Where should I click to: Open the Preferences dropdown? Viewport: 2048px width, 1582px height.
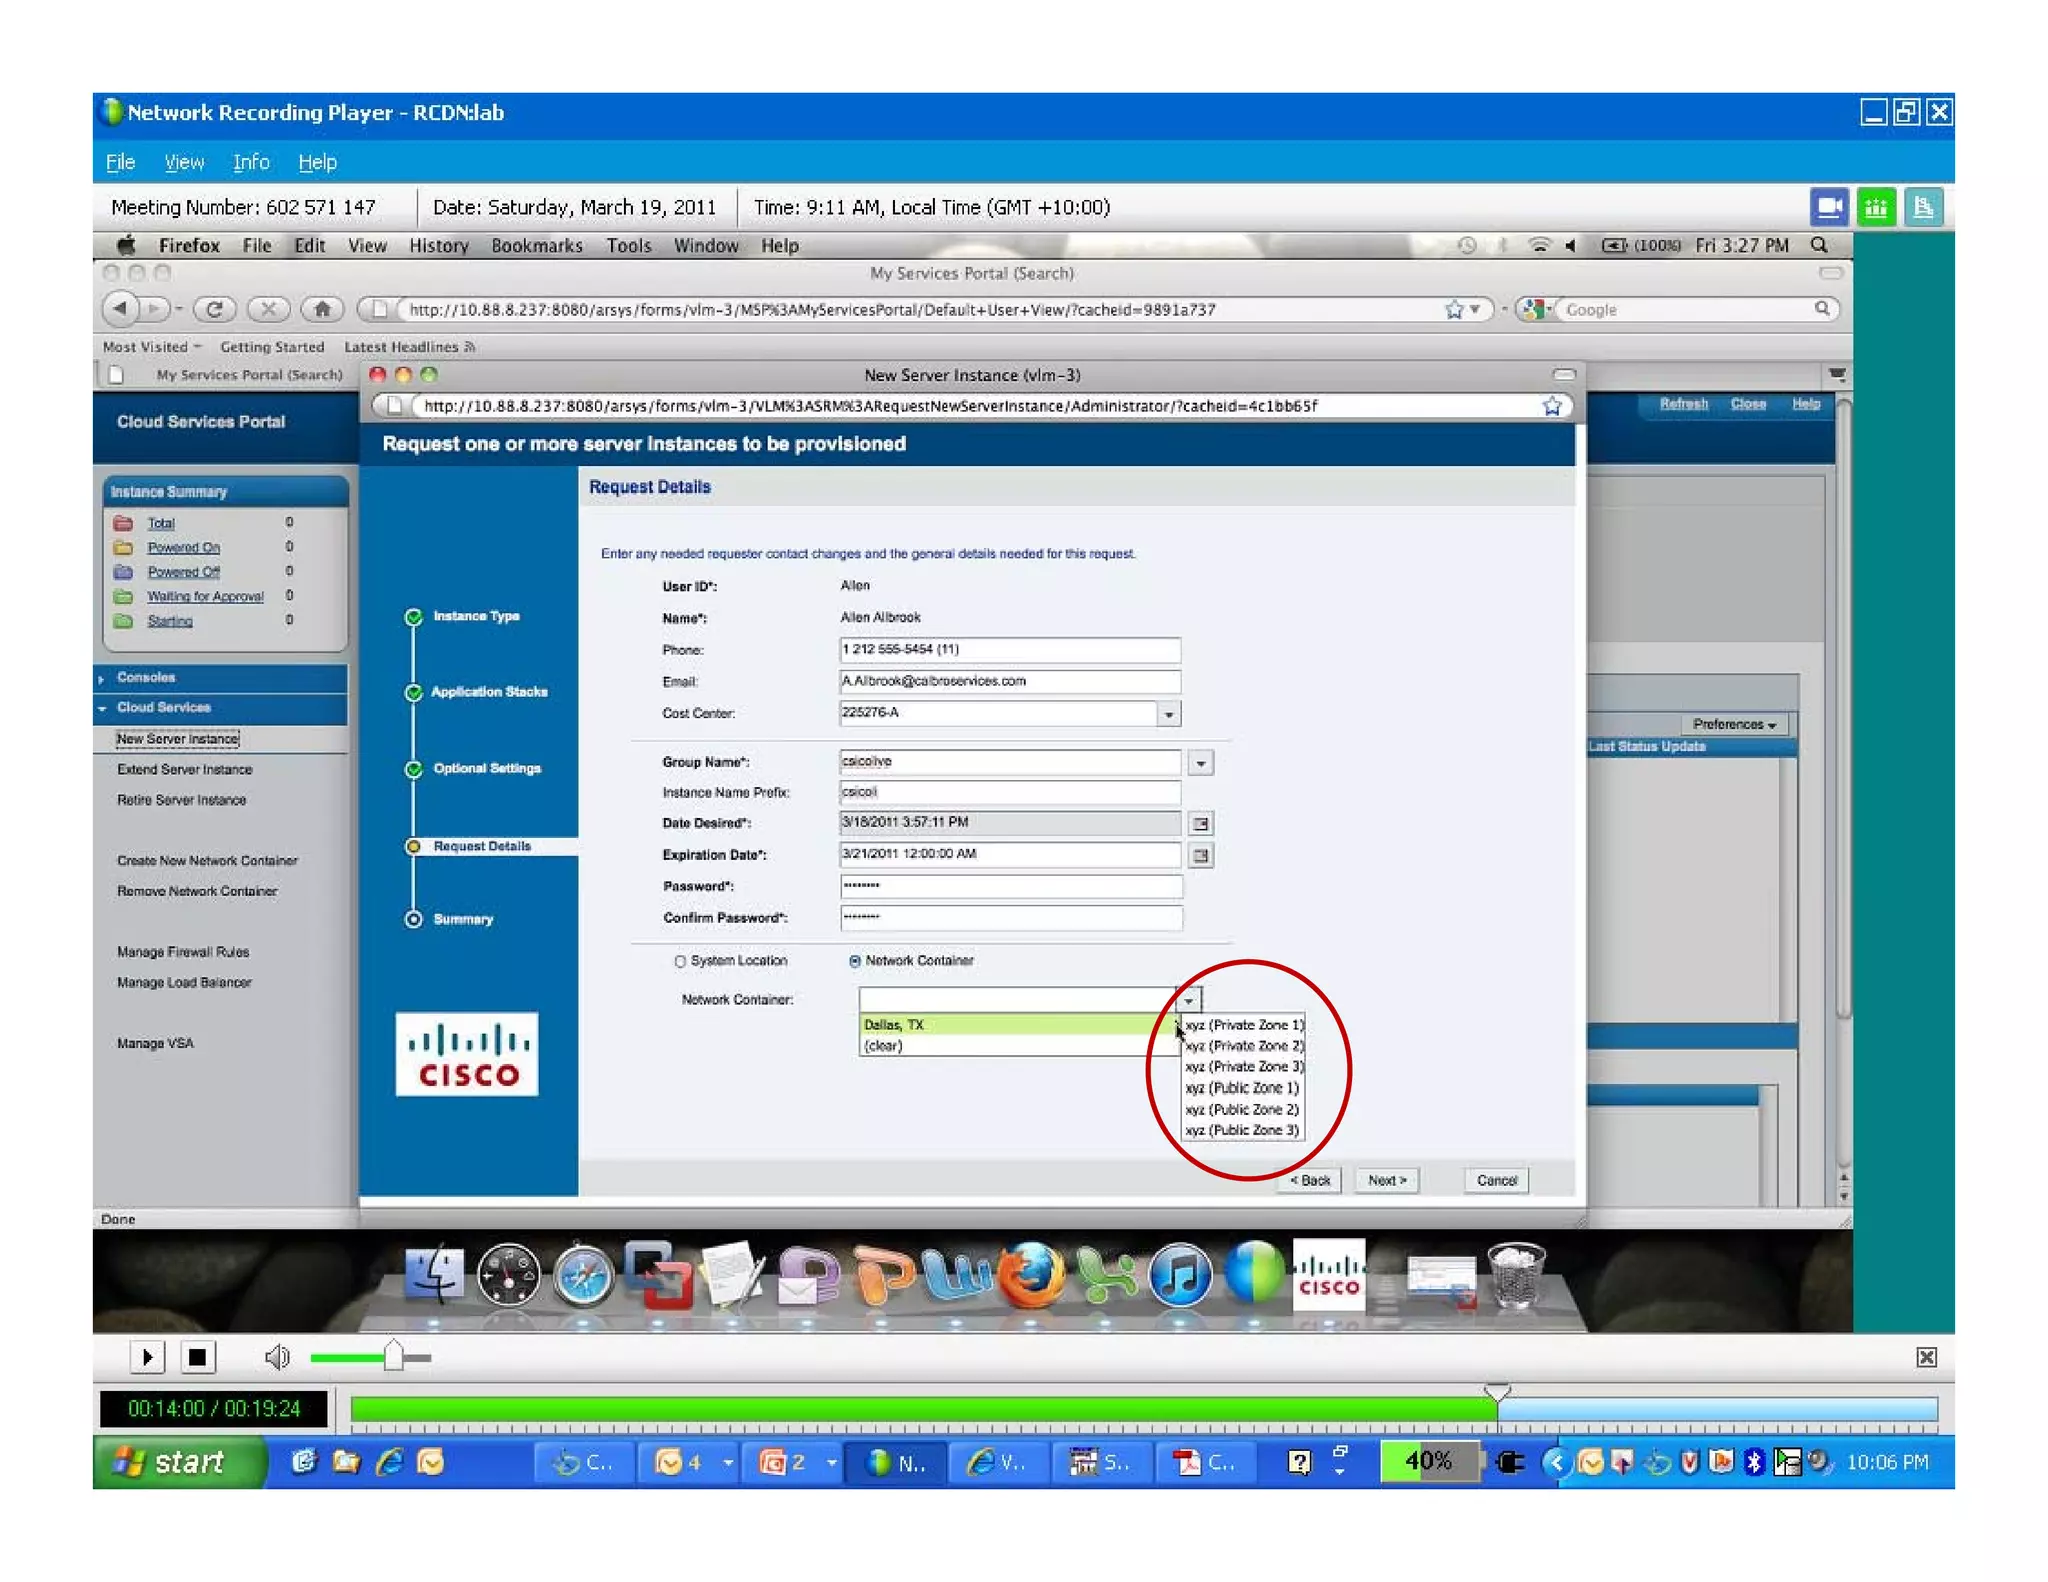1734,724
